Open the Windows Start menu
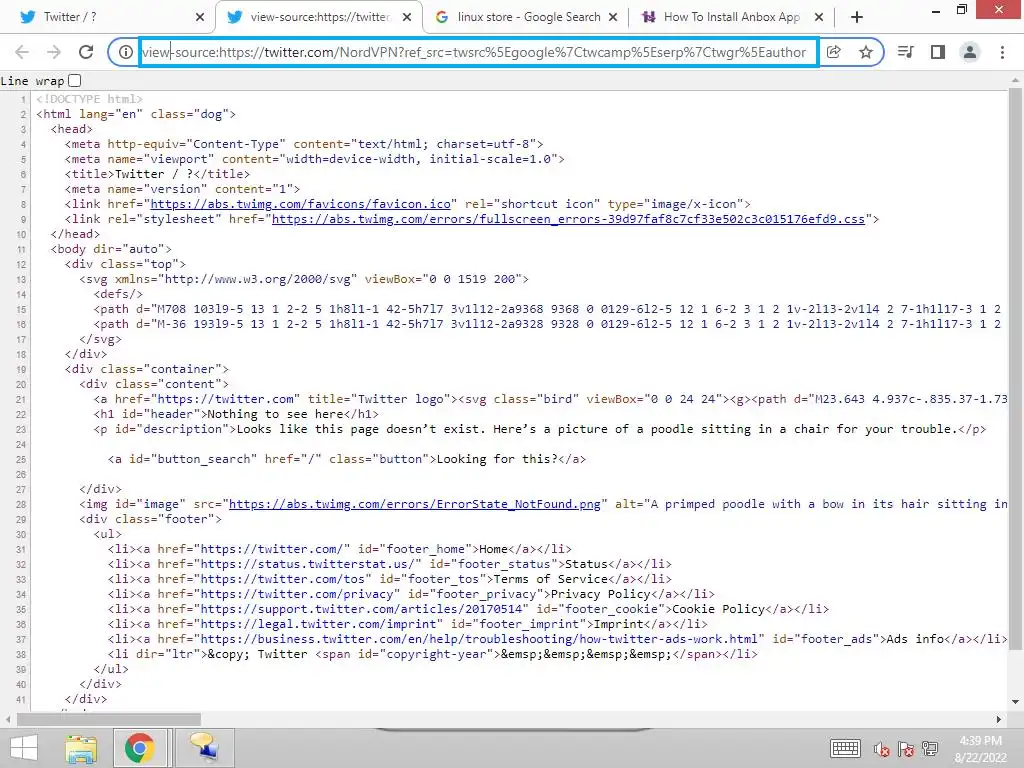1024x768 pixels. [x=24, y=748]
